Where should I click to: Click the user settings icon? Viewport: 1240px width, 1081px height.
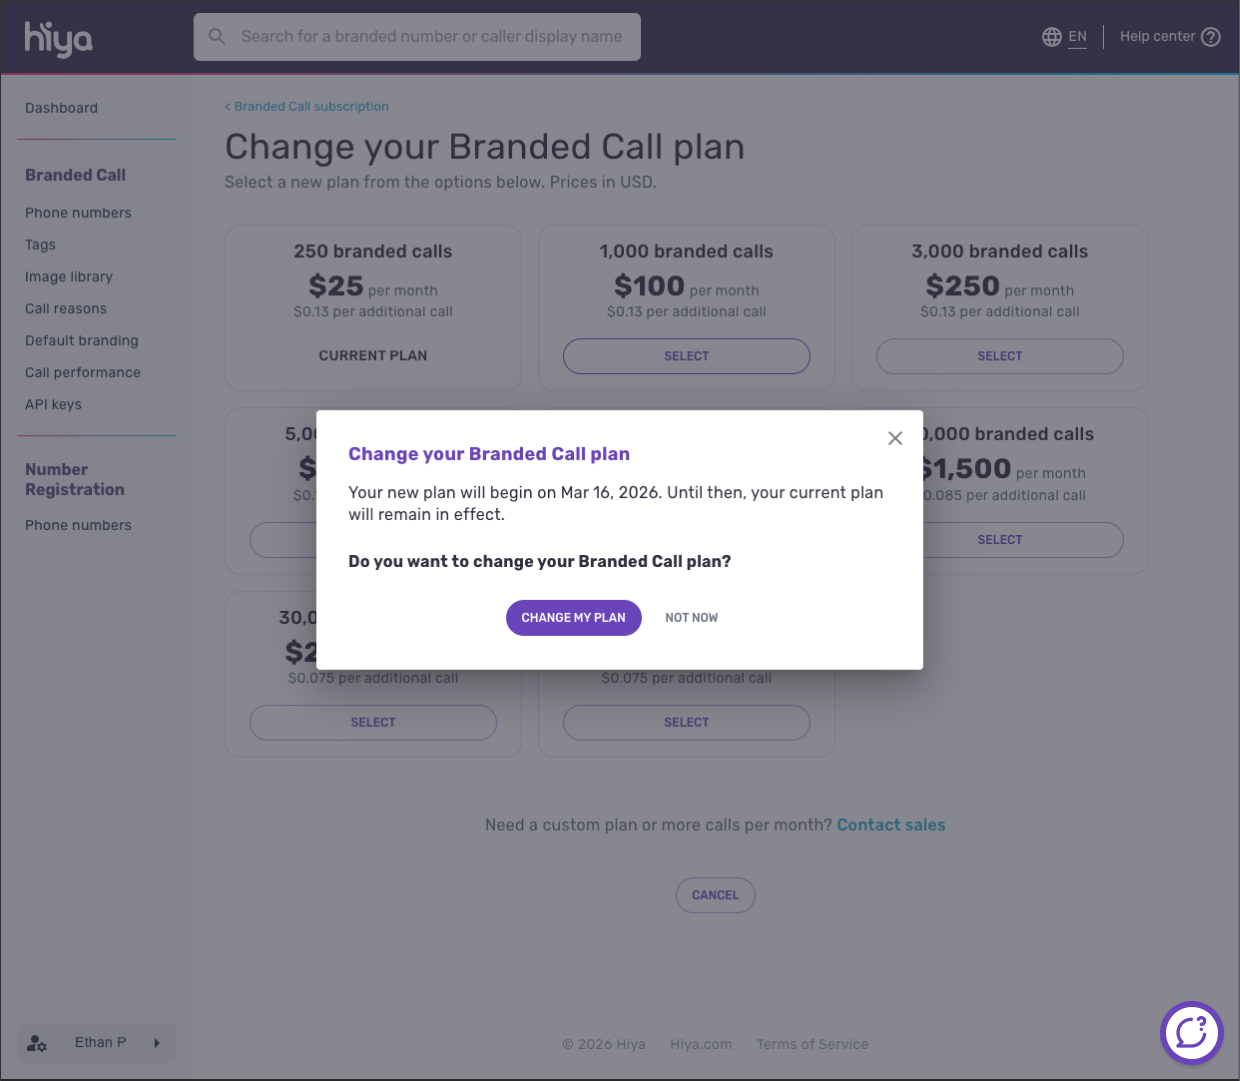coord(37,1043)
